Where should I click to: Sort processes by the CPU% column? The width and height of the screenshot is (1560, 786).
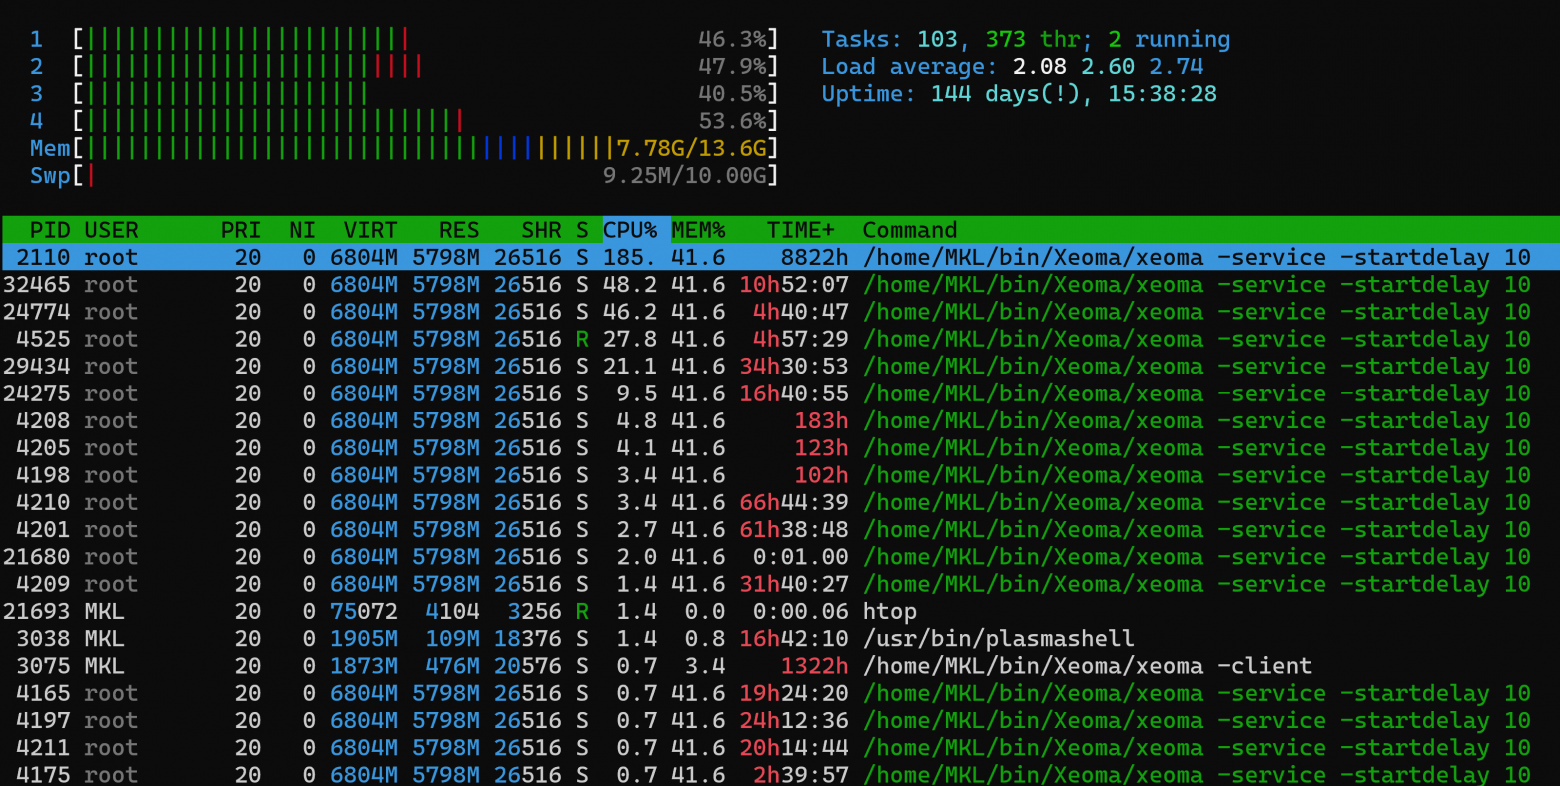point(630,230)
